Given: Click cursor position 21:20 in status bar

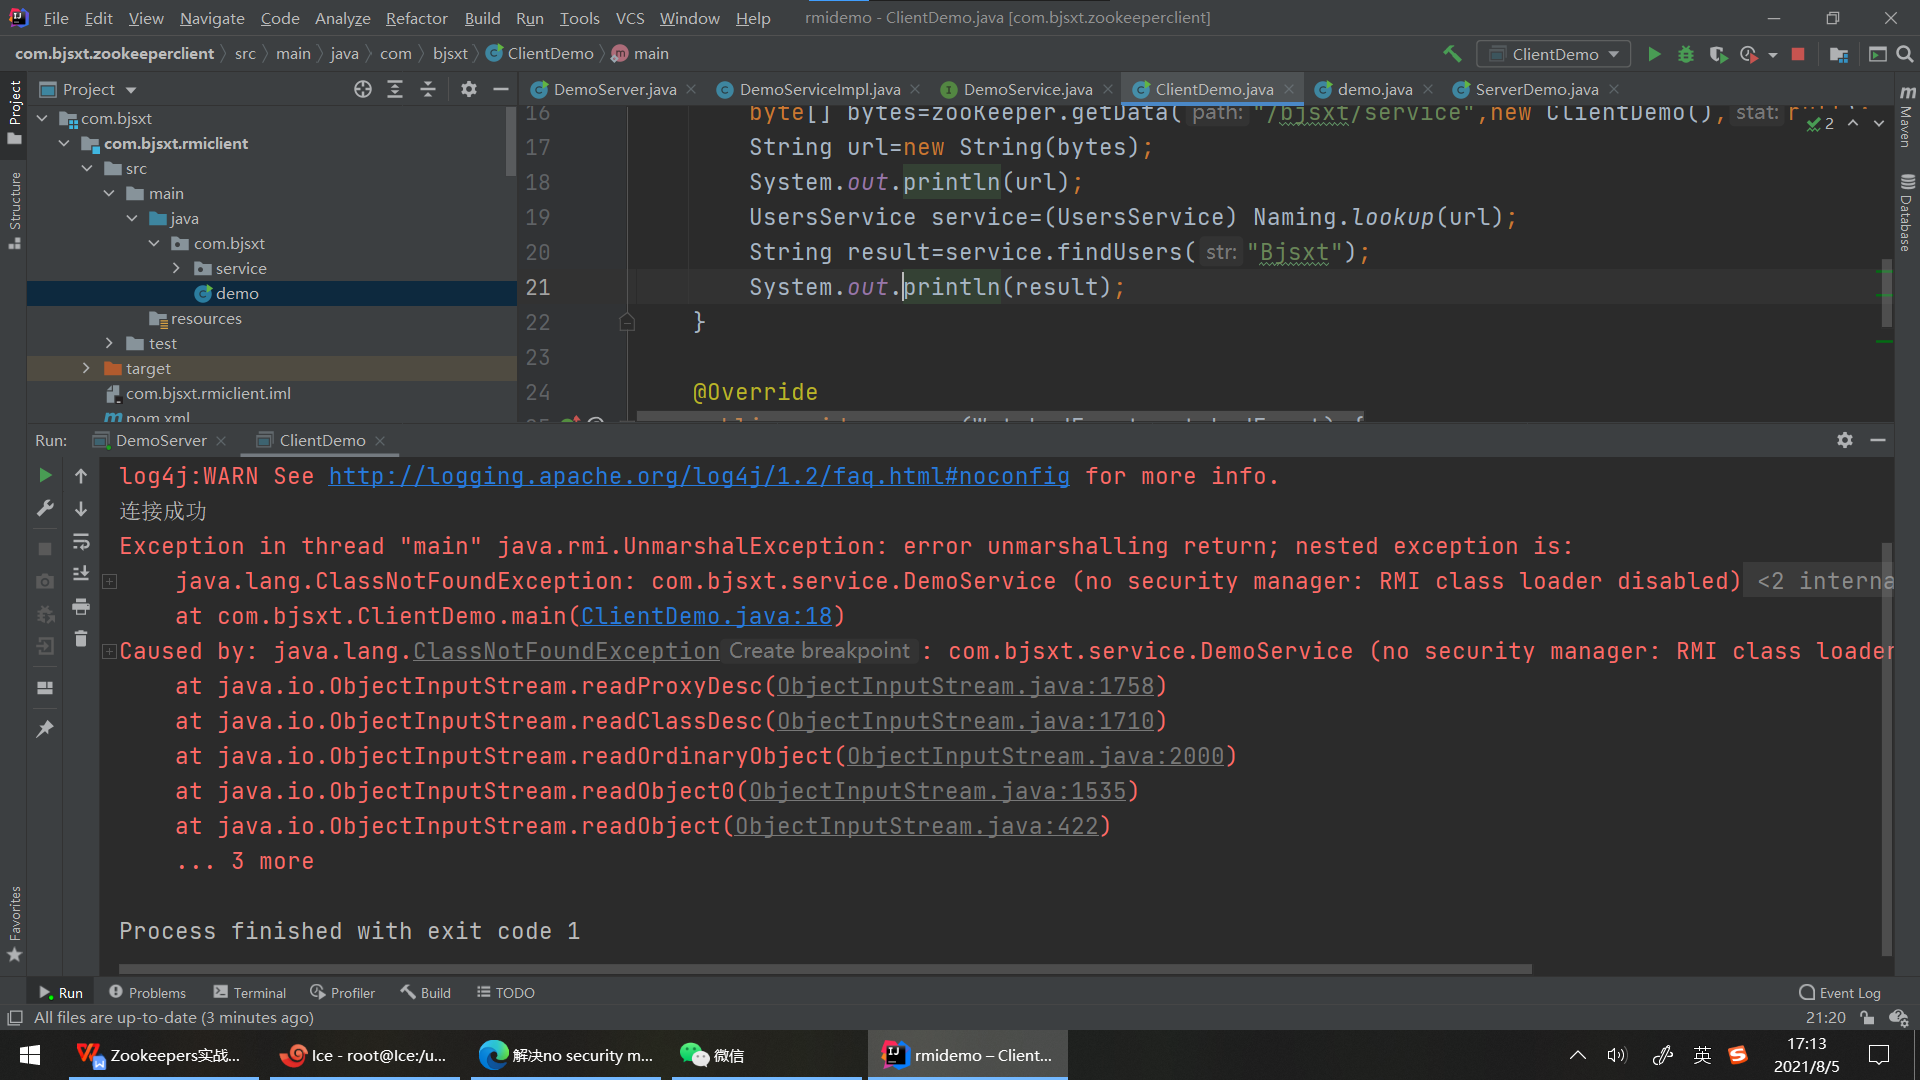Looking at the screenshot, I should (1825, 1017).
